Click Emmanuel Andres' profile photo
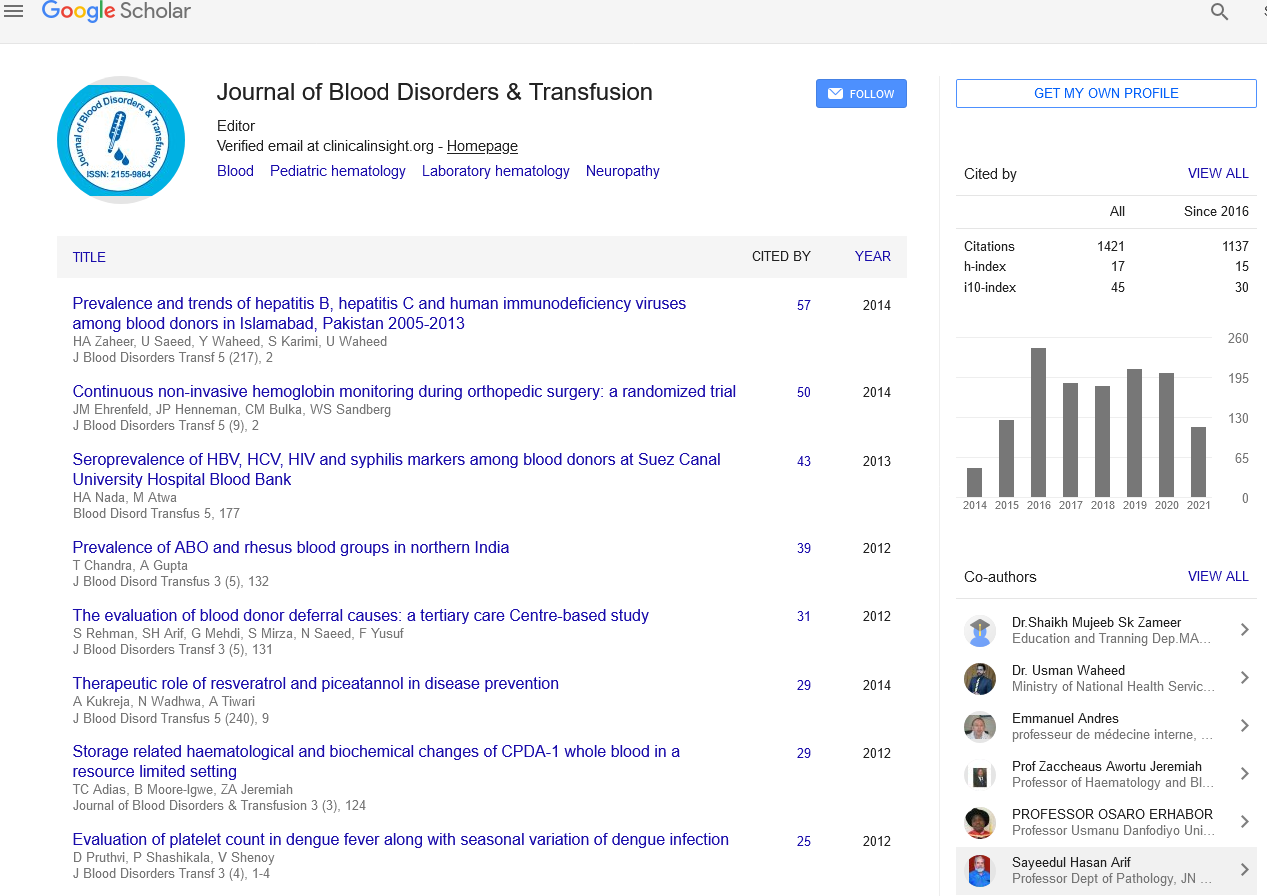Viewport: 1267px width, 896px height. pyautogui.click(x=980, y=727)
